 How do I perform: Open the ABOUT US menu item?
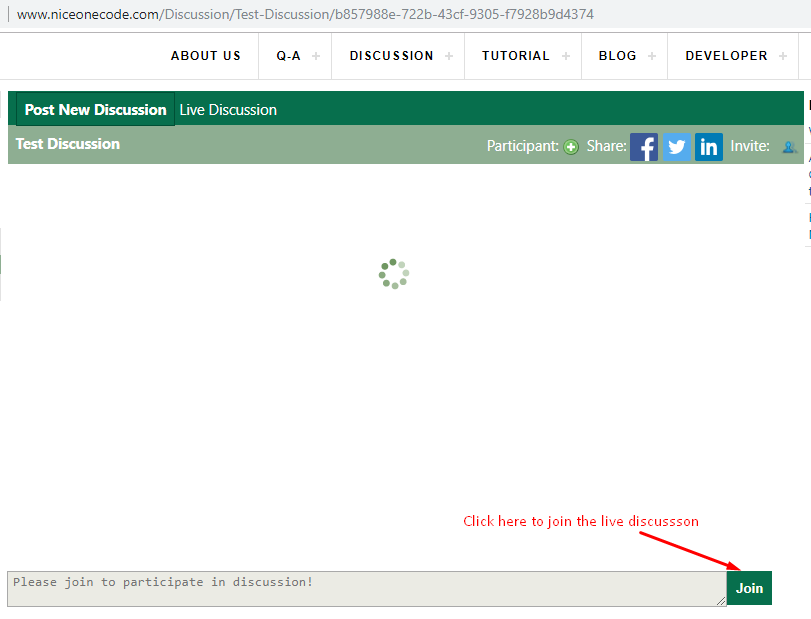pyautogui.click(x=206, y=56)
